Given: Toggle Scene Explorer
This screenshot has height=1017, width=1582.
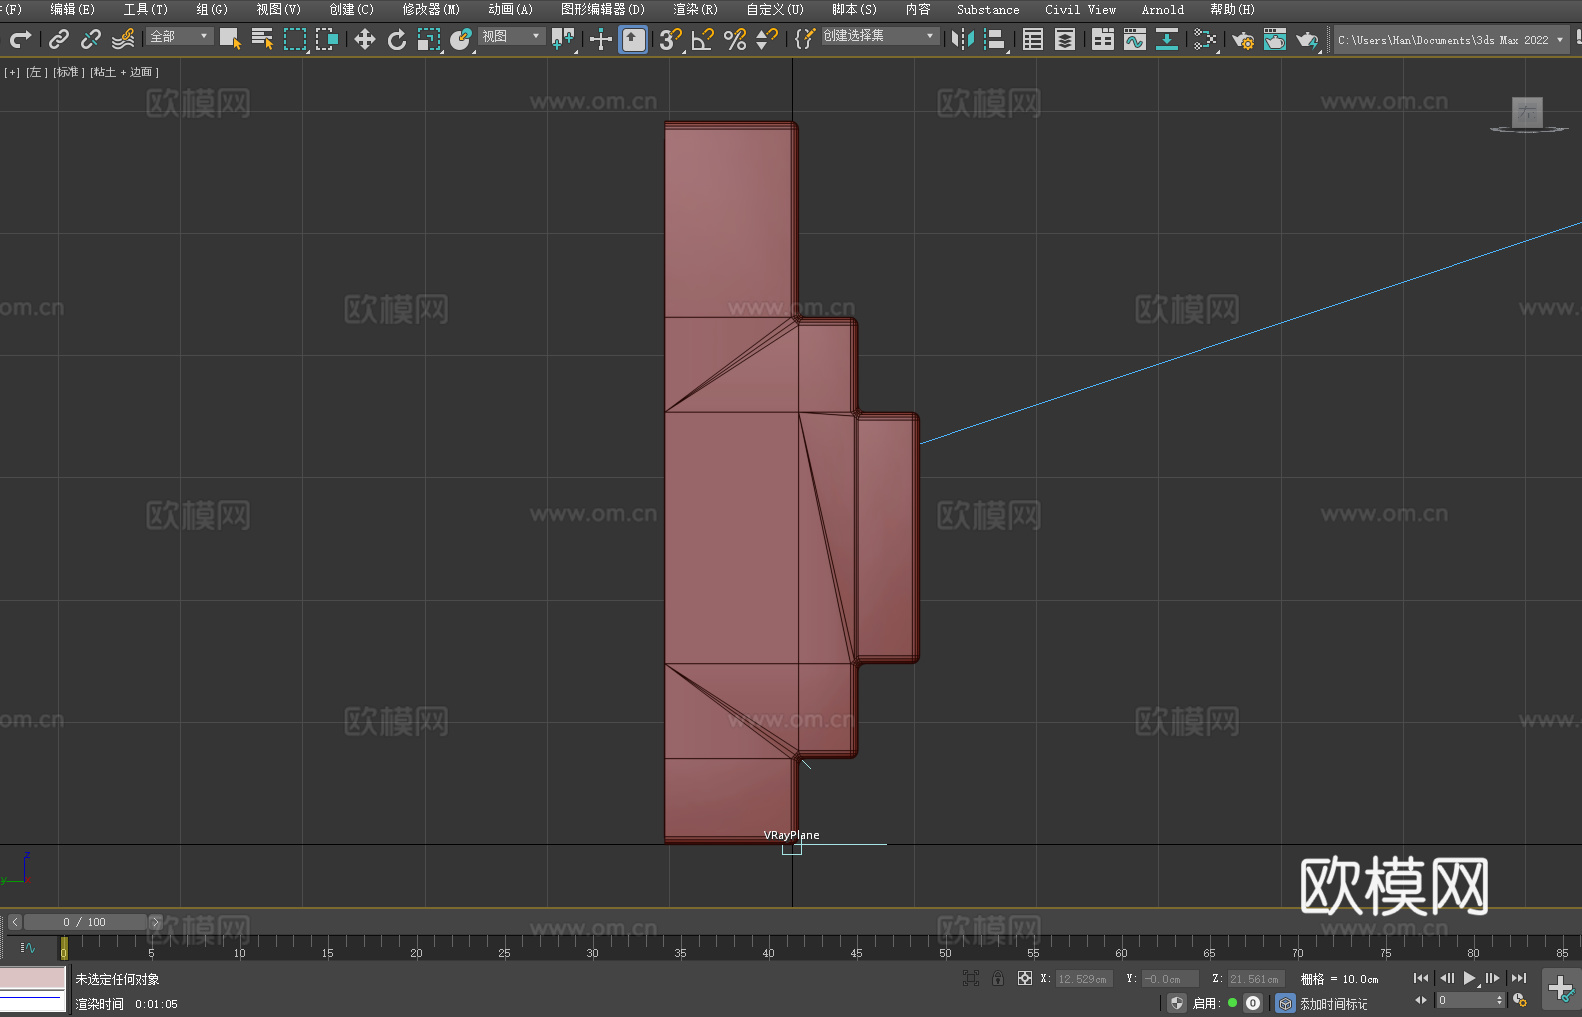Looking at the screenshot, I should [1033, 39].
